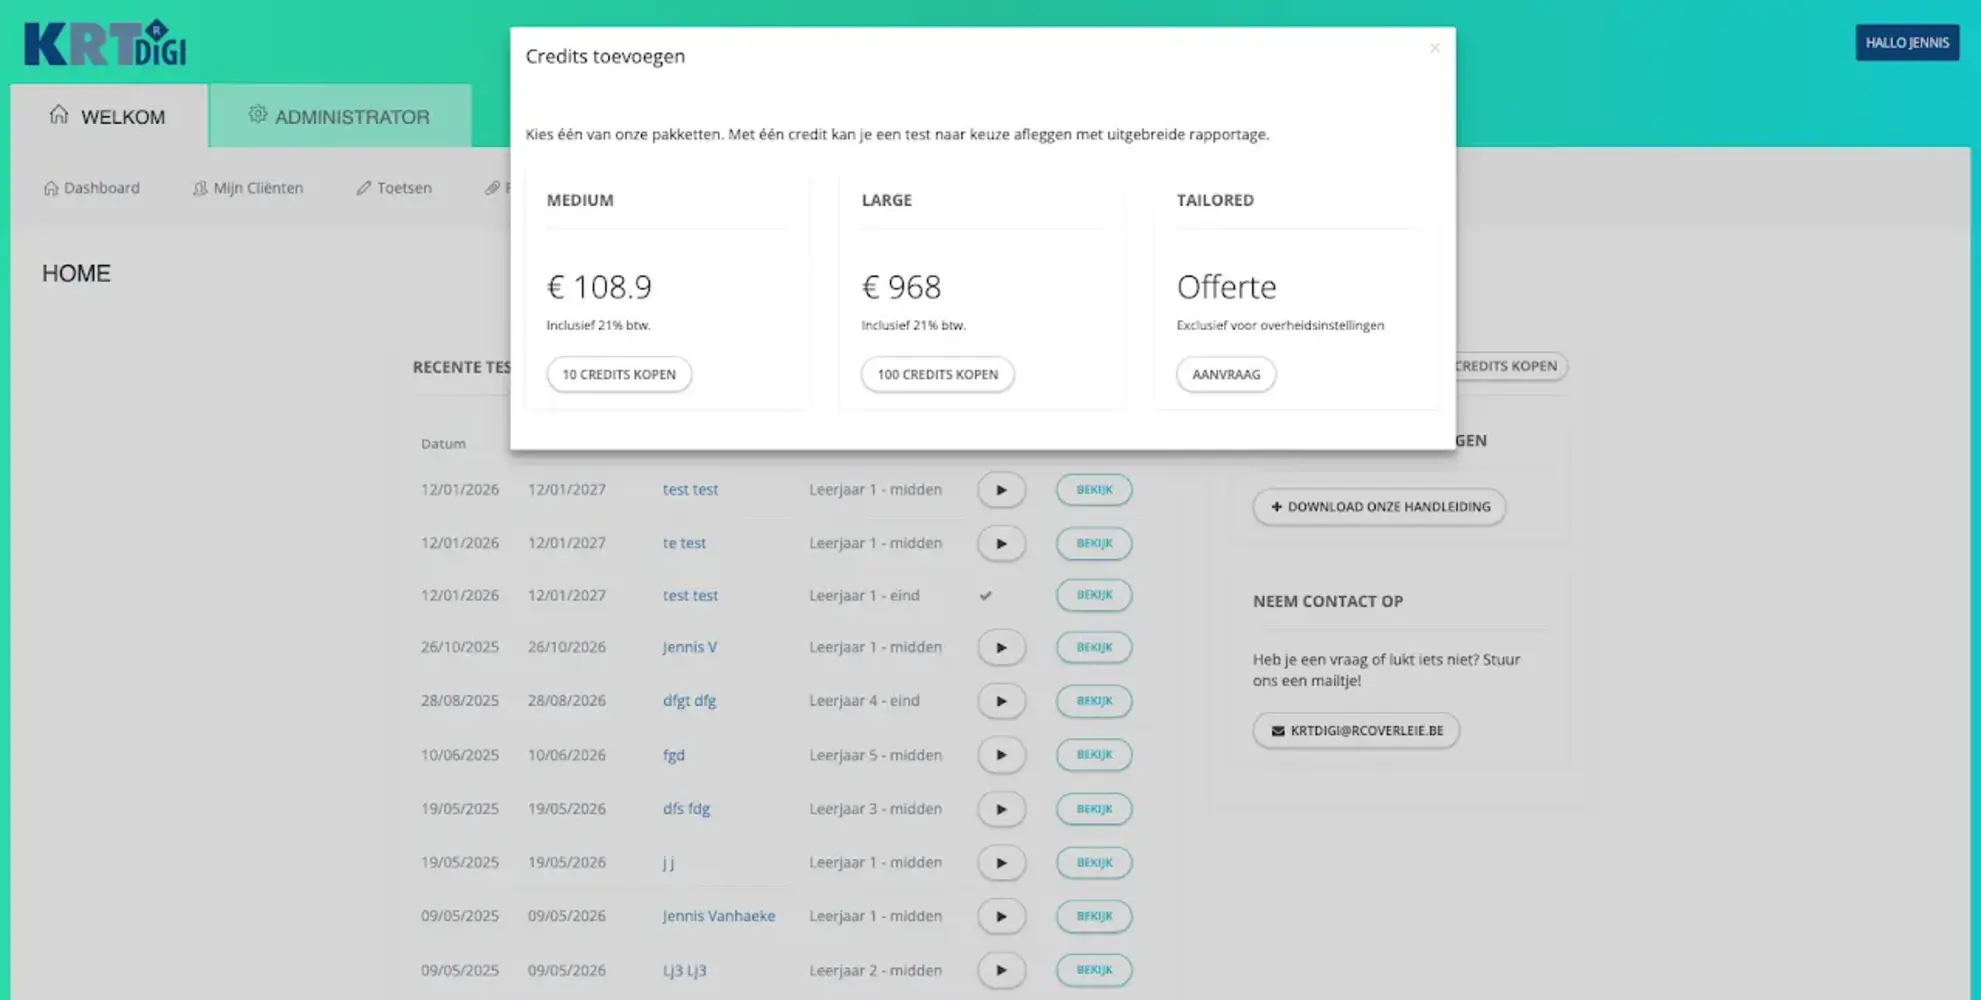Screen dimensions: 1981x1000
Task: Open the Toetsen menu item
Action: 394,188
